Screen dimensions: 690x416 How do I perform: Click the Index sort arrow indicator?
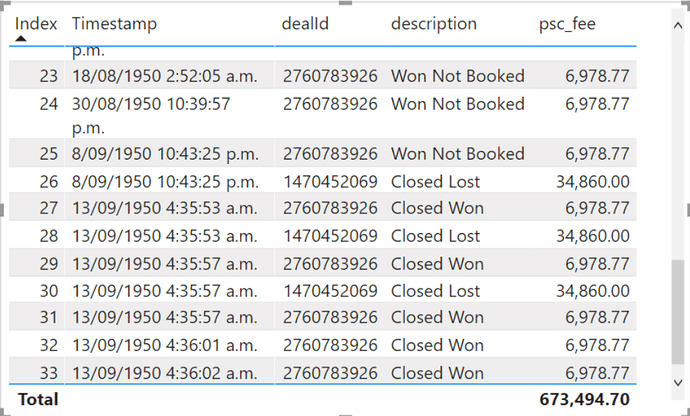pyautogui.click(x=20, y=39)
